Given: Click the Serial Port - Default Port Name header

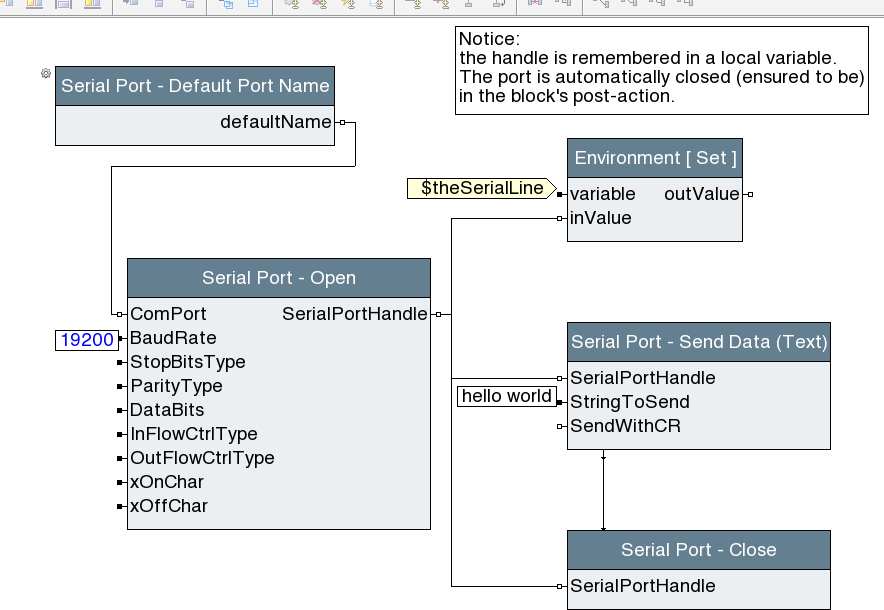Looking at the screenshot, I should click(195, 86).
